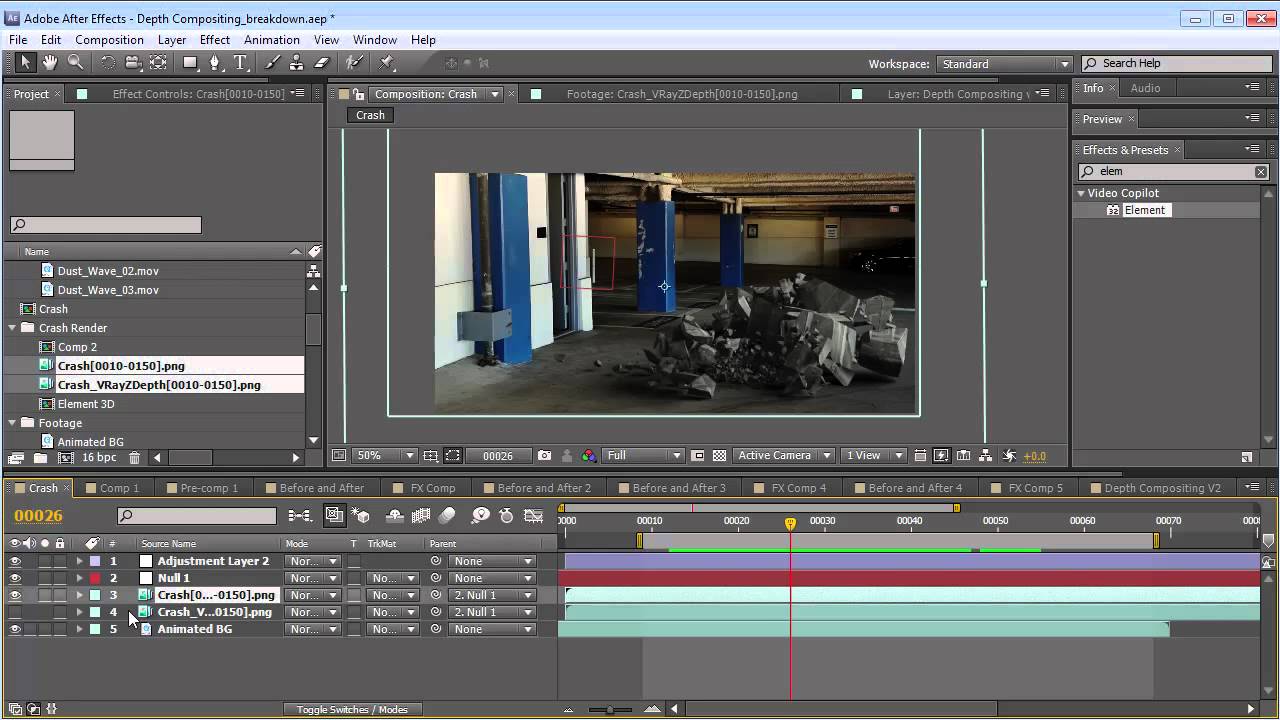Select the Horizontal Type tool
1280x720 pixels.
click(241, 63)
